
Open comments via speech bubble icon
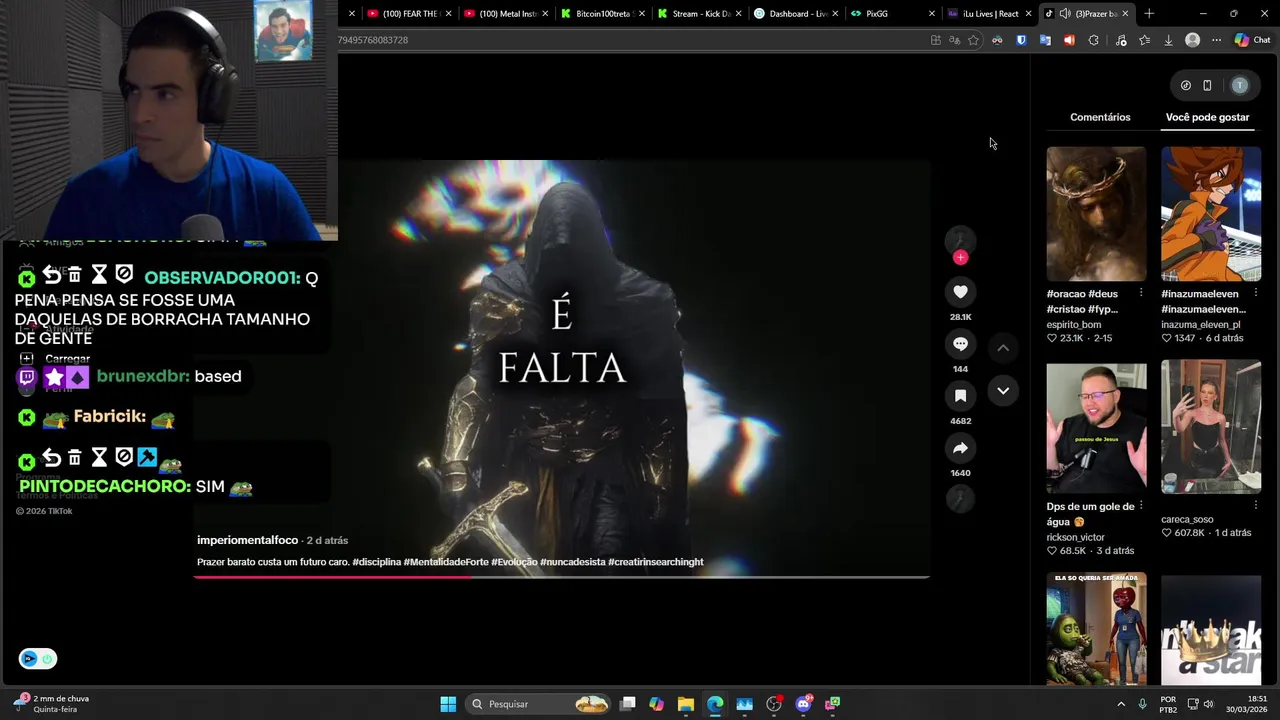point(960,344)
